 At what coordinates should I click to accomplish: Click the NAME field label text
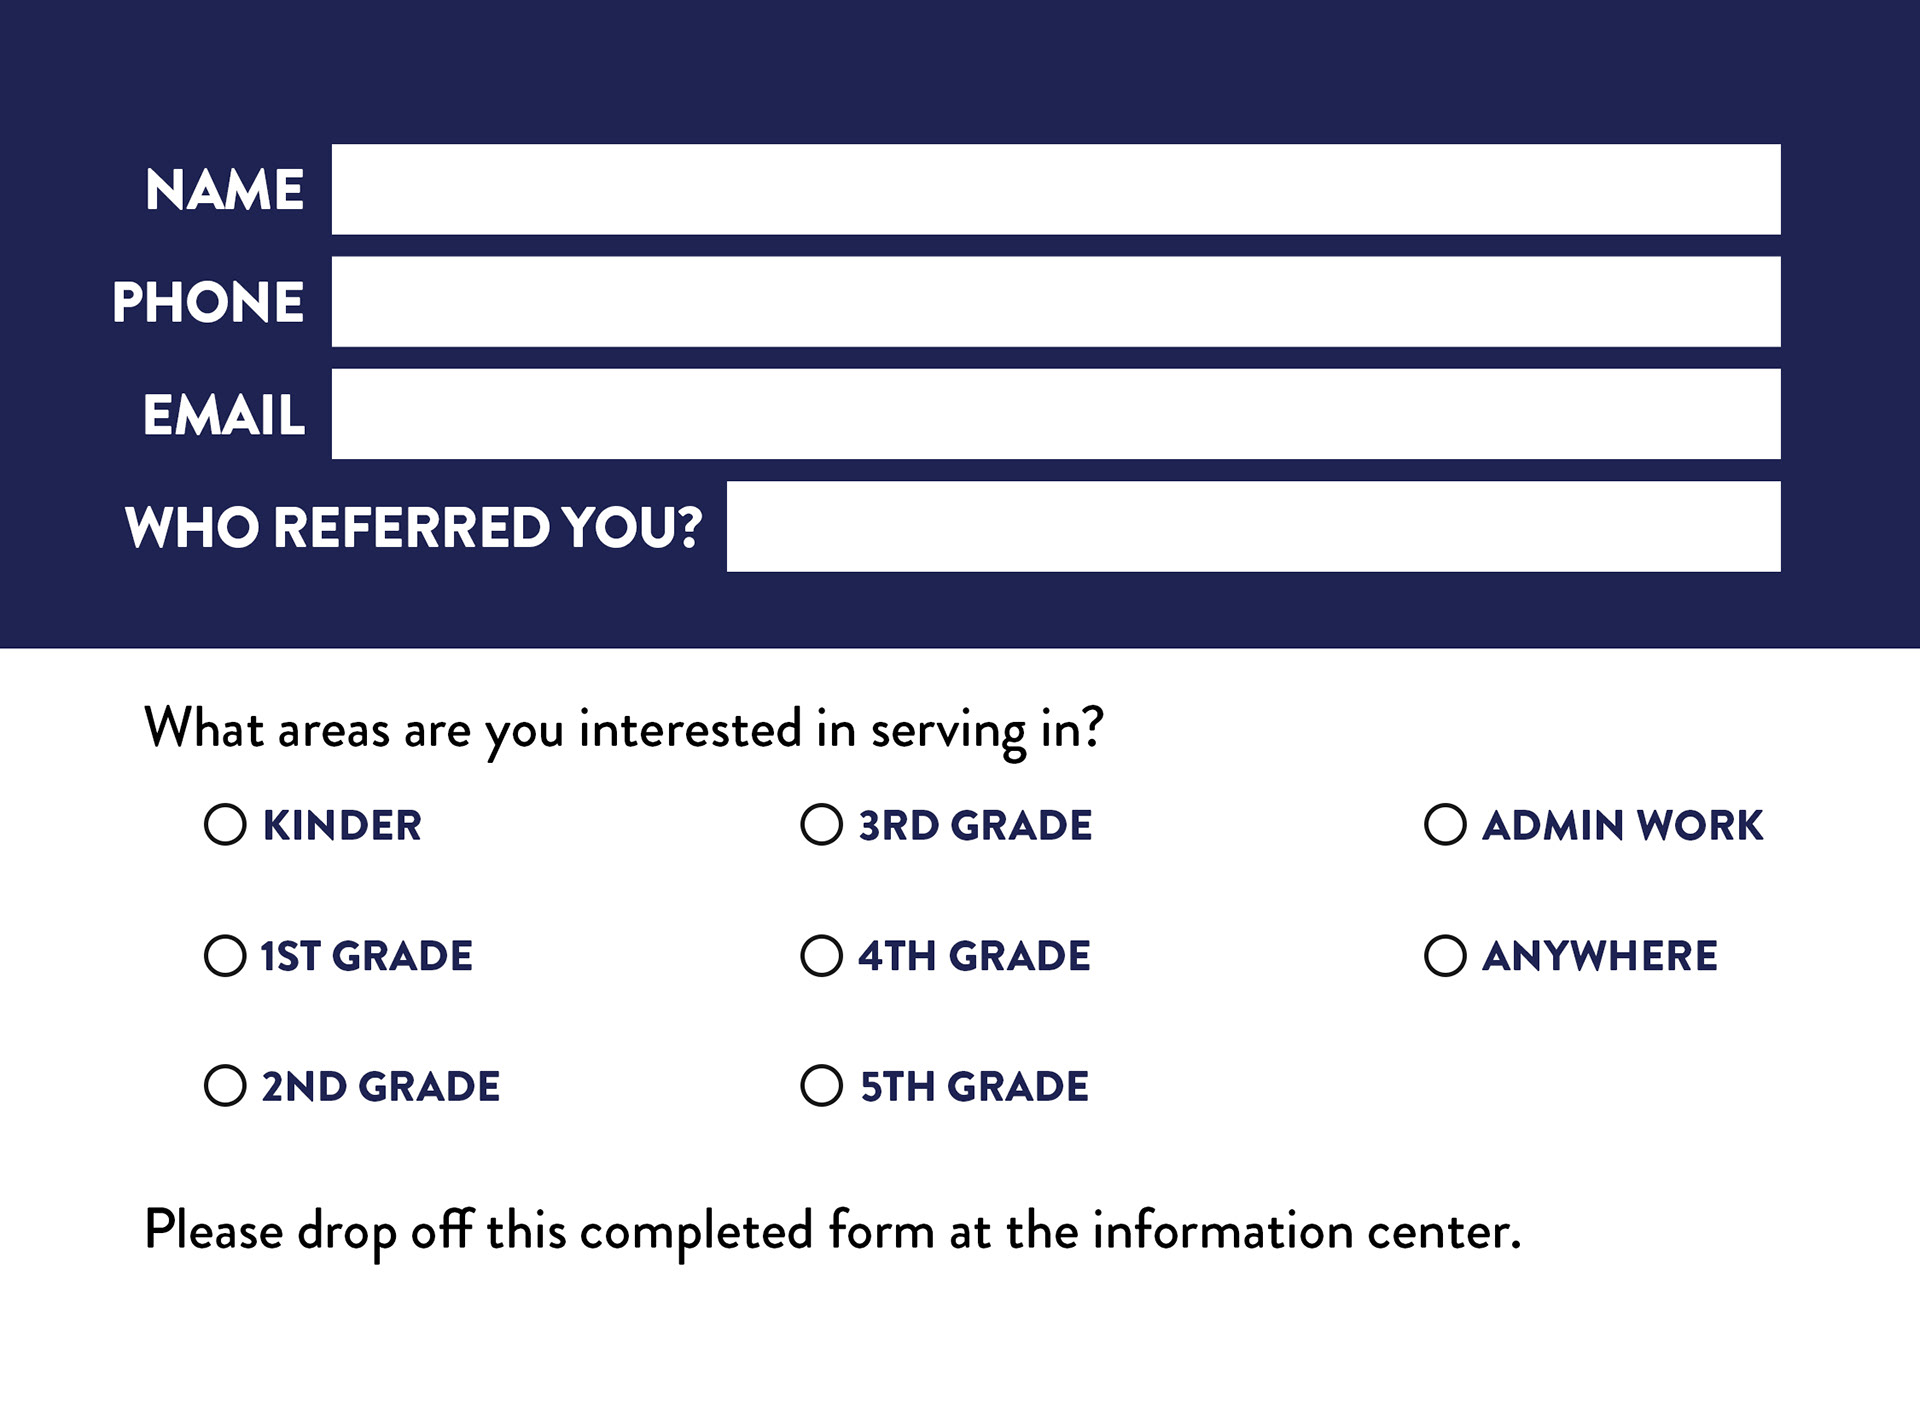(224, 190)
